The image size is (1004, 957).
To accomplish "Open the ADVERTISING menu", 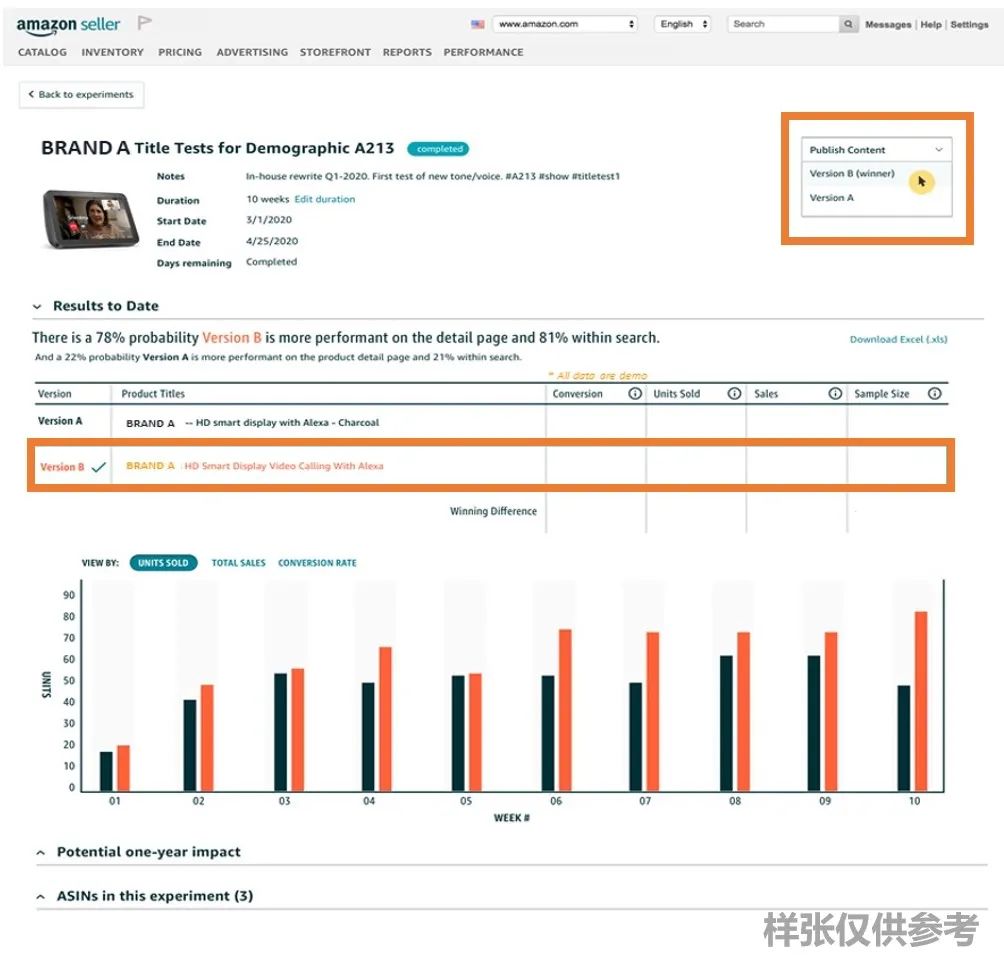I will pos(251,52).
